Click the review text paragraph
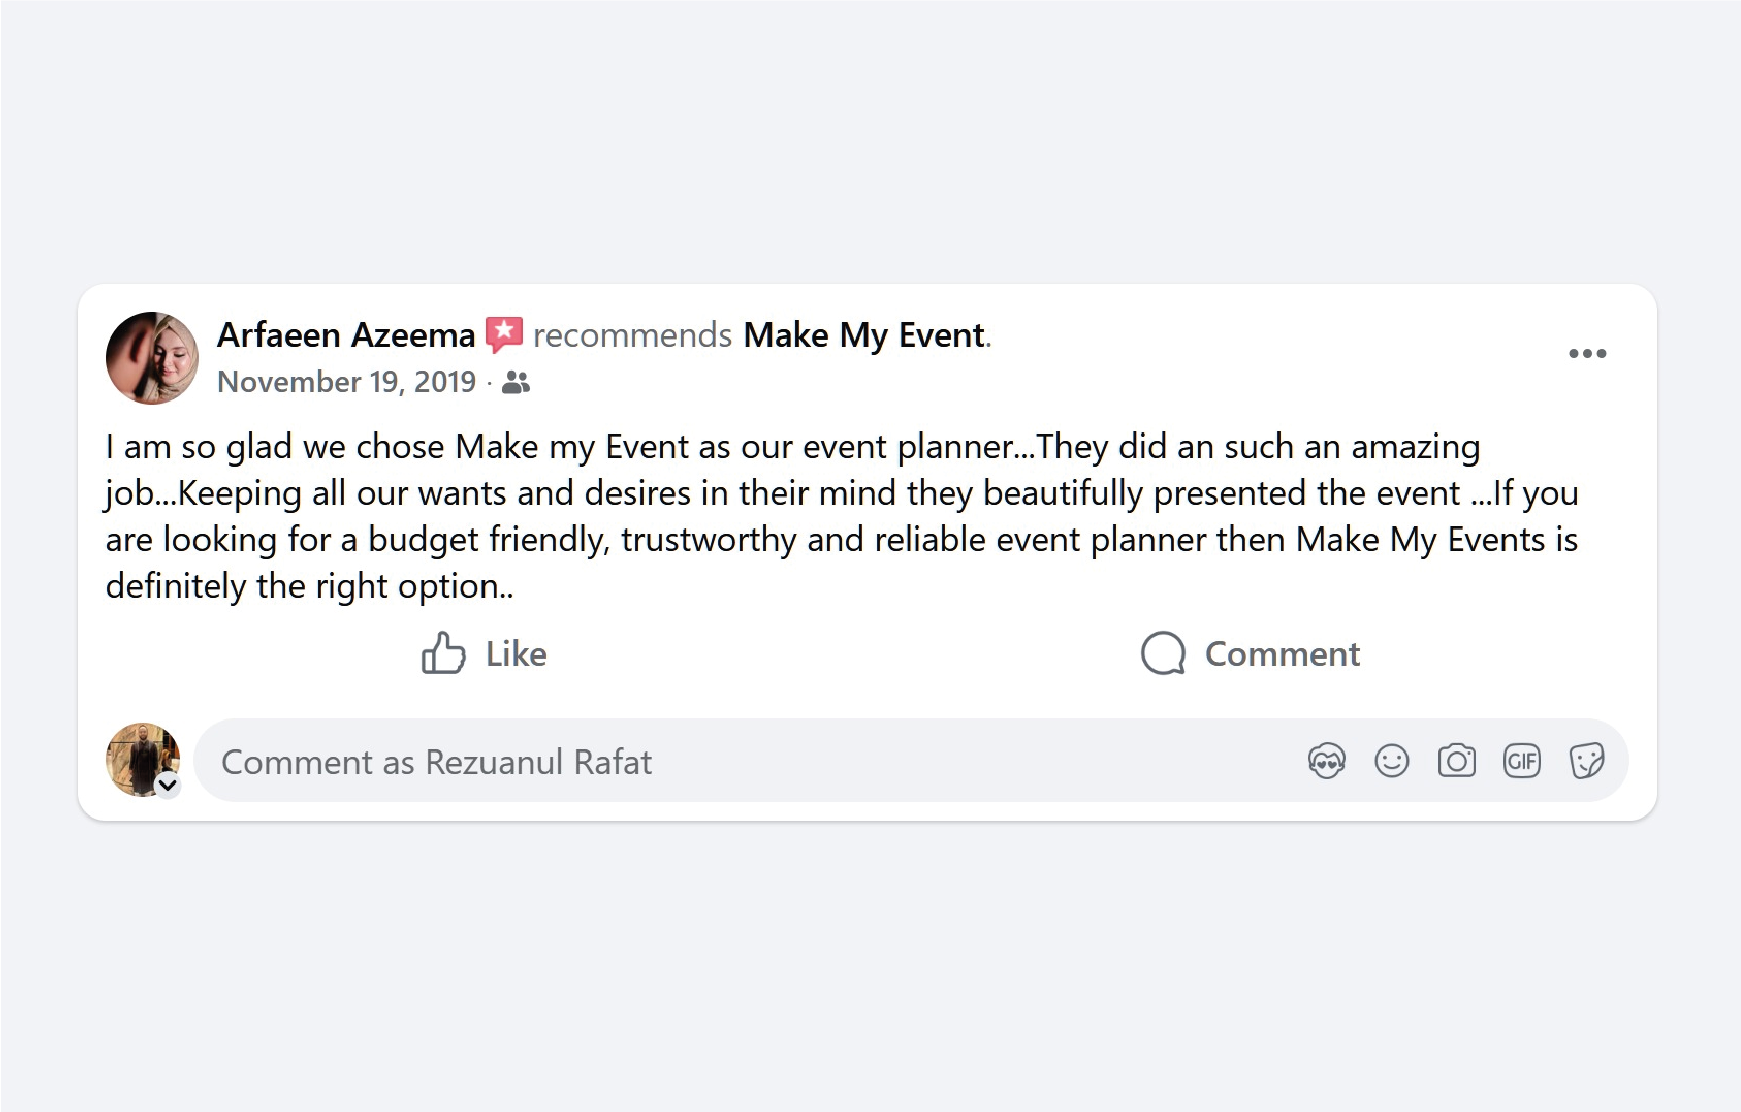This screenshot has width=1741, height=1112. pos(840,516)
